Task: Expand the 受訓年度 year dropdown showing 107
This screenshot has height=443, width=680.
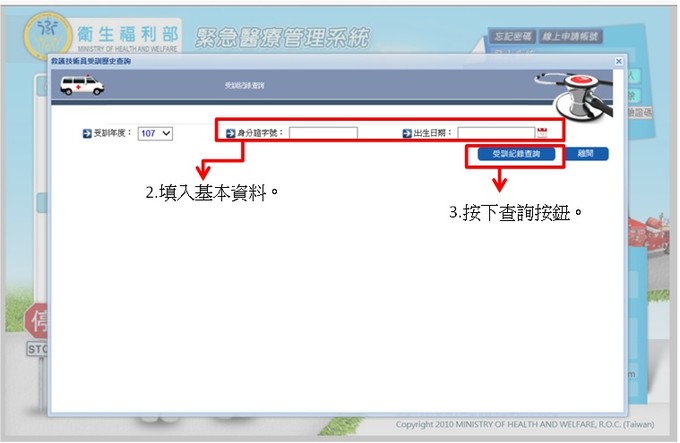Action: click(156, 132)
